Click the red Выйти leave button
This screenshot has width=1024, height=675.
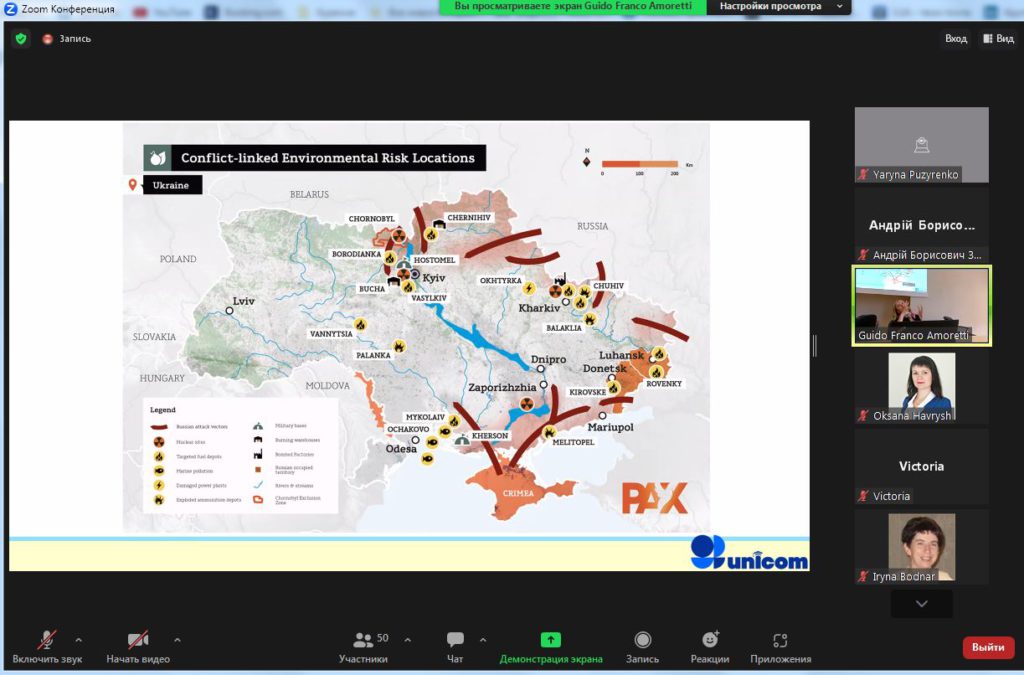(988, 647)
